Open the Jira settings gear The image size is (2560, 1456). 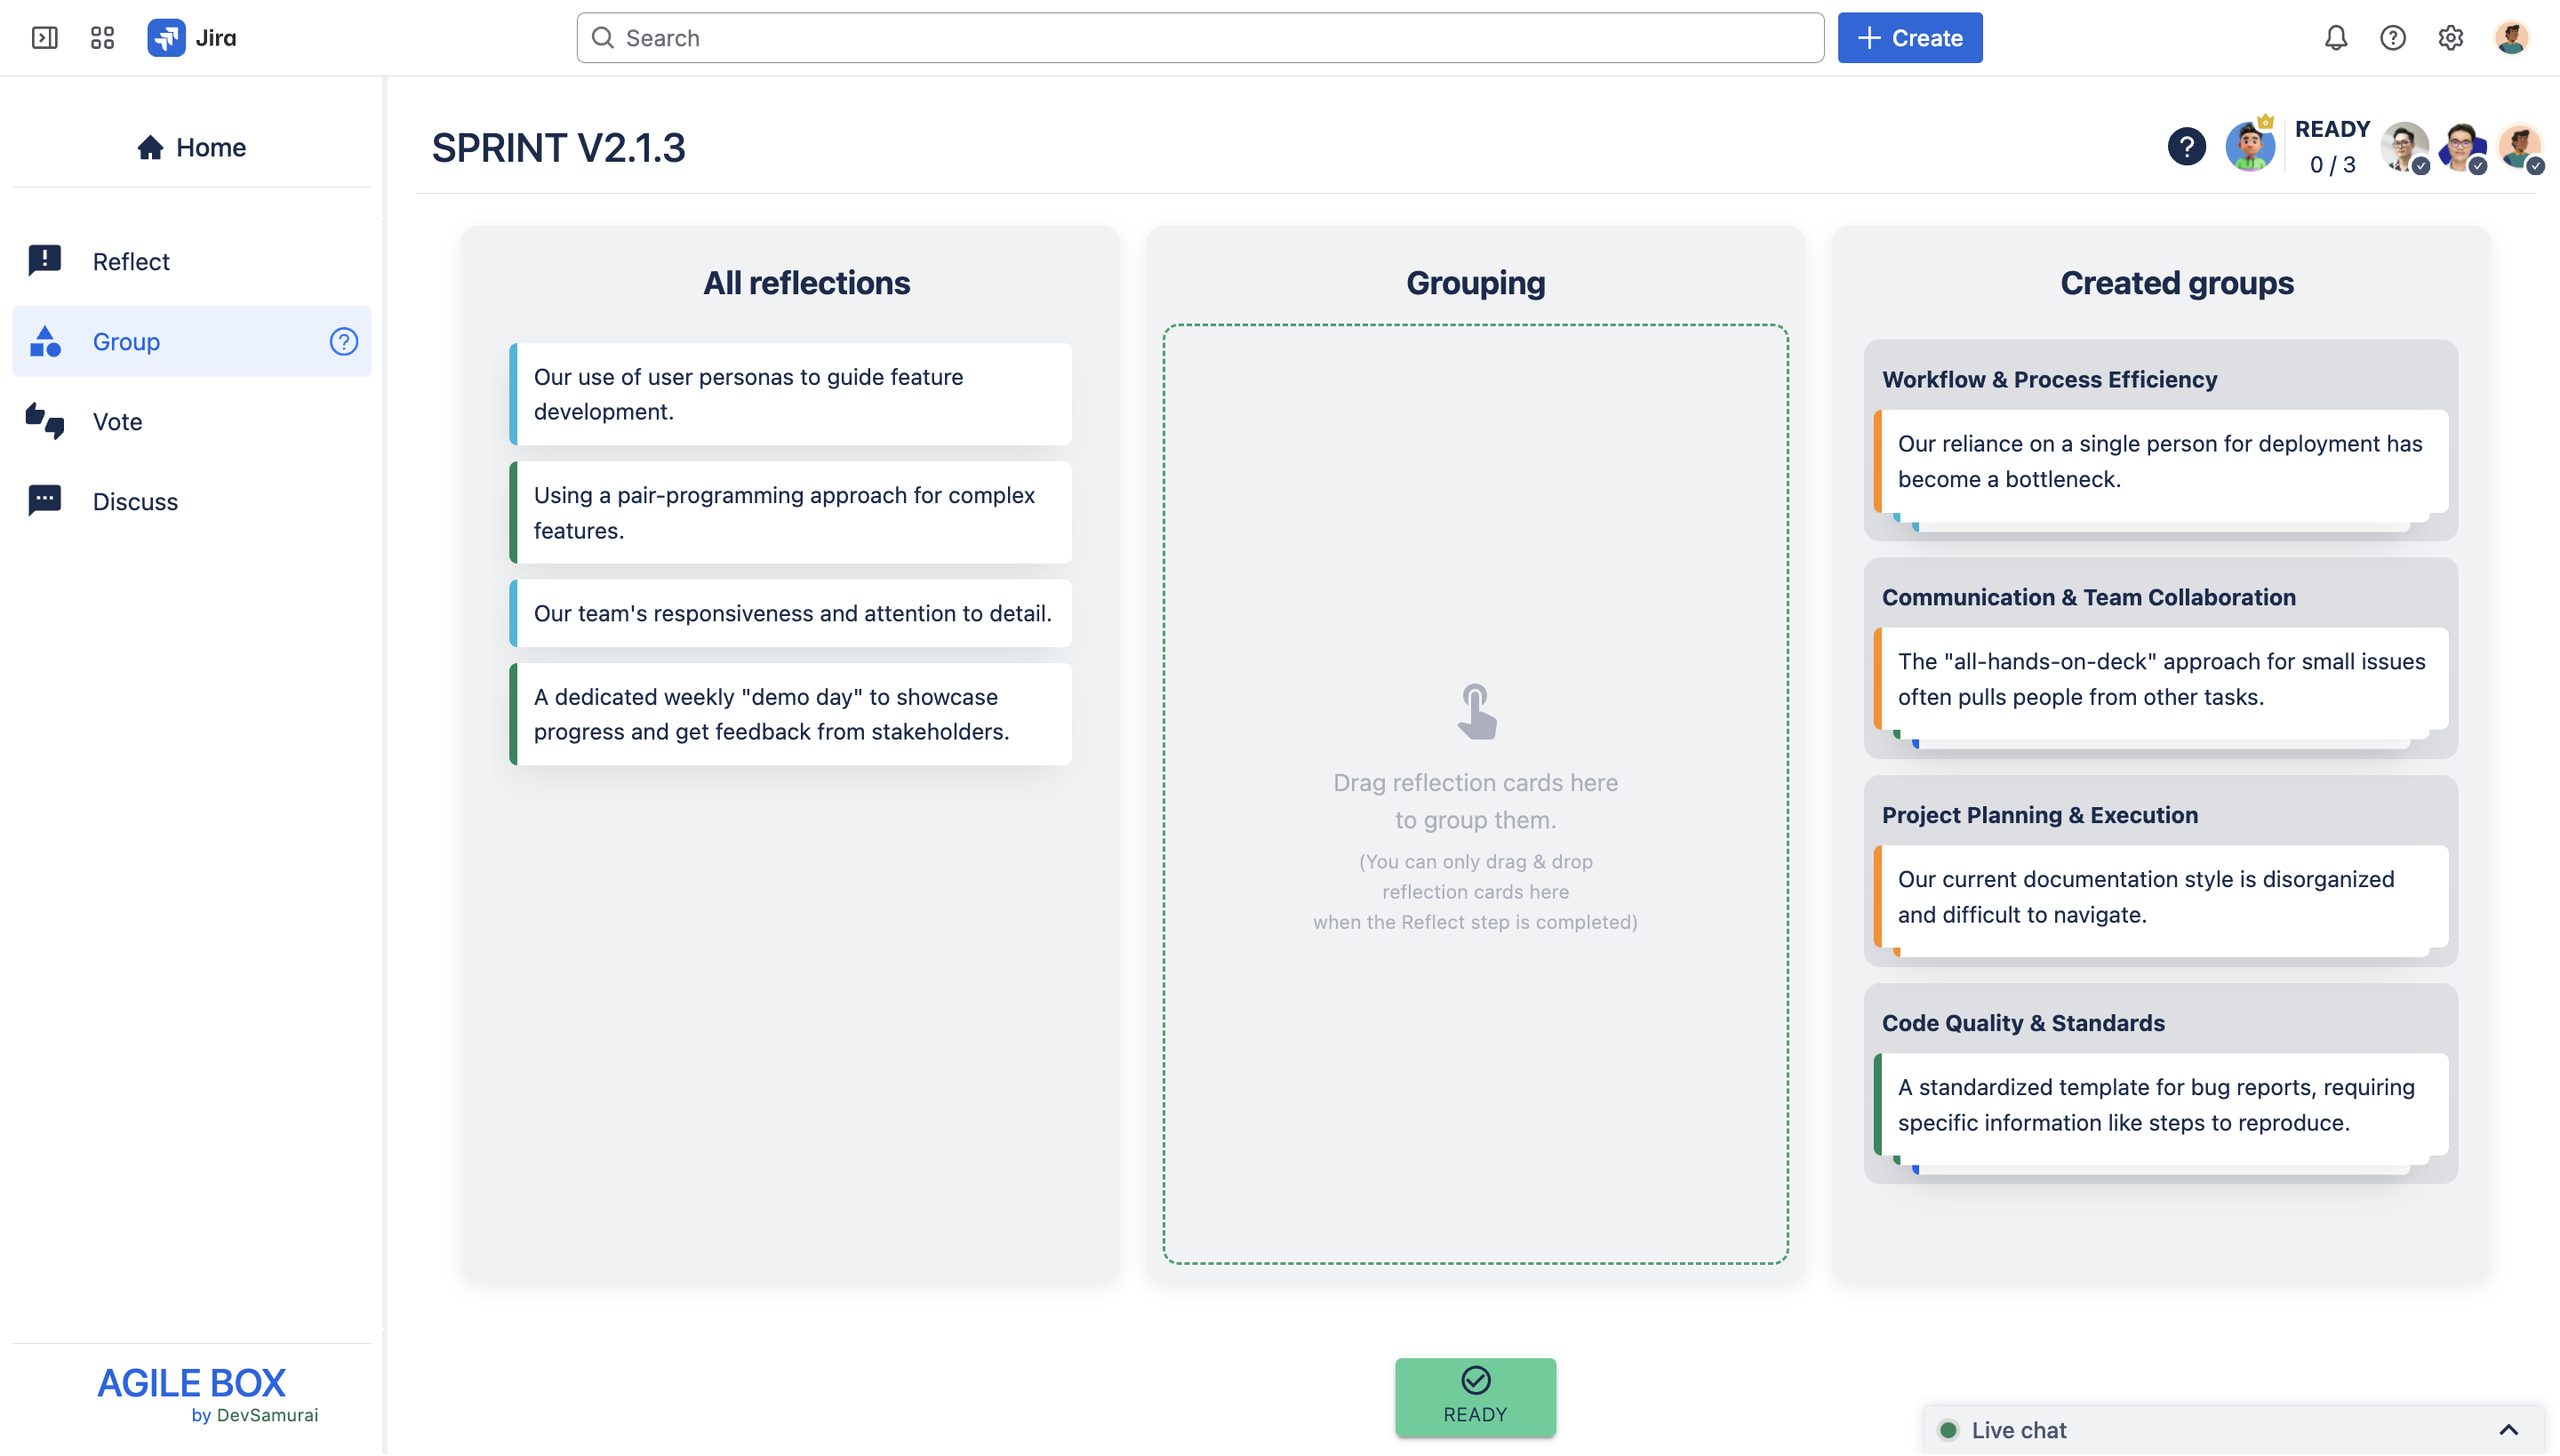coord(2450,38)
